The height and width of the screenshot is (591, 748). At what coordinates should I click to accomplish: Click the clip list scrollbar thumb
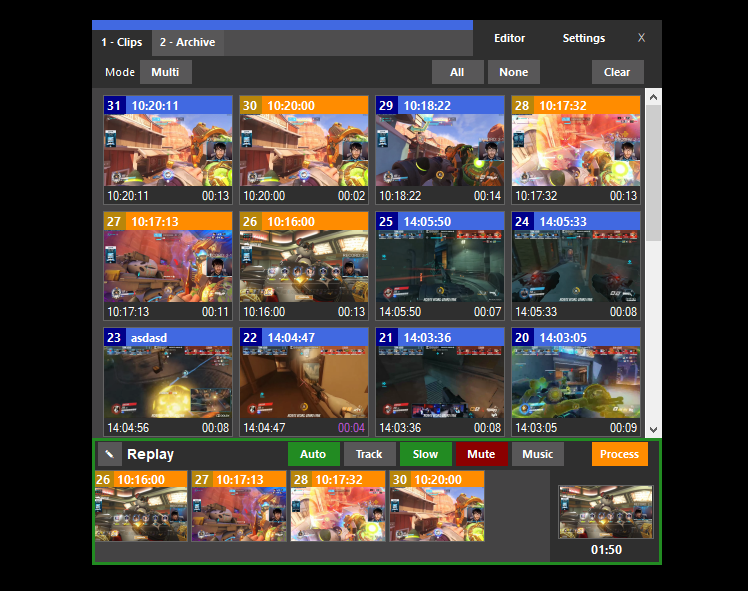pyautogui.click(x=654, y=173)
